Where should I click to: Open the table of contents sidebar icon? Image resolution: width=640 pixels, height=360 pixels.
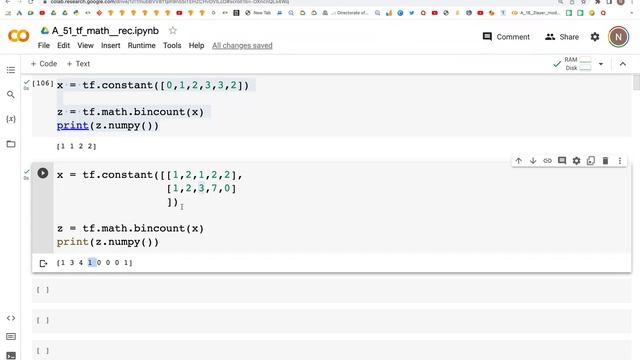coord(11,70)
